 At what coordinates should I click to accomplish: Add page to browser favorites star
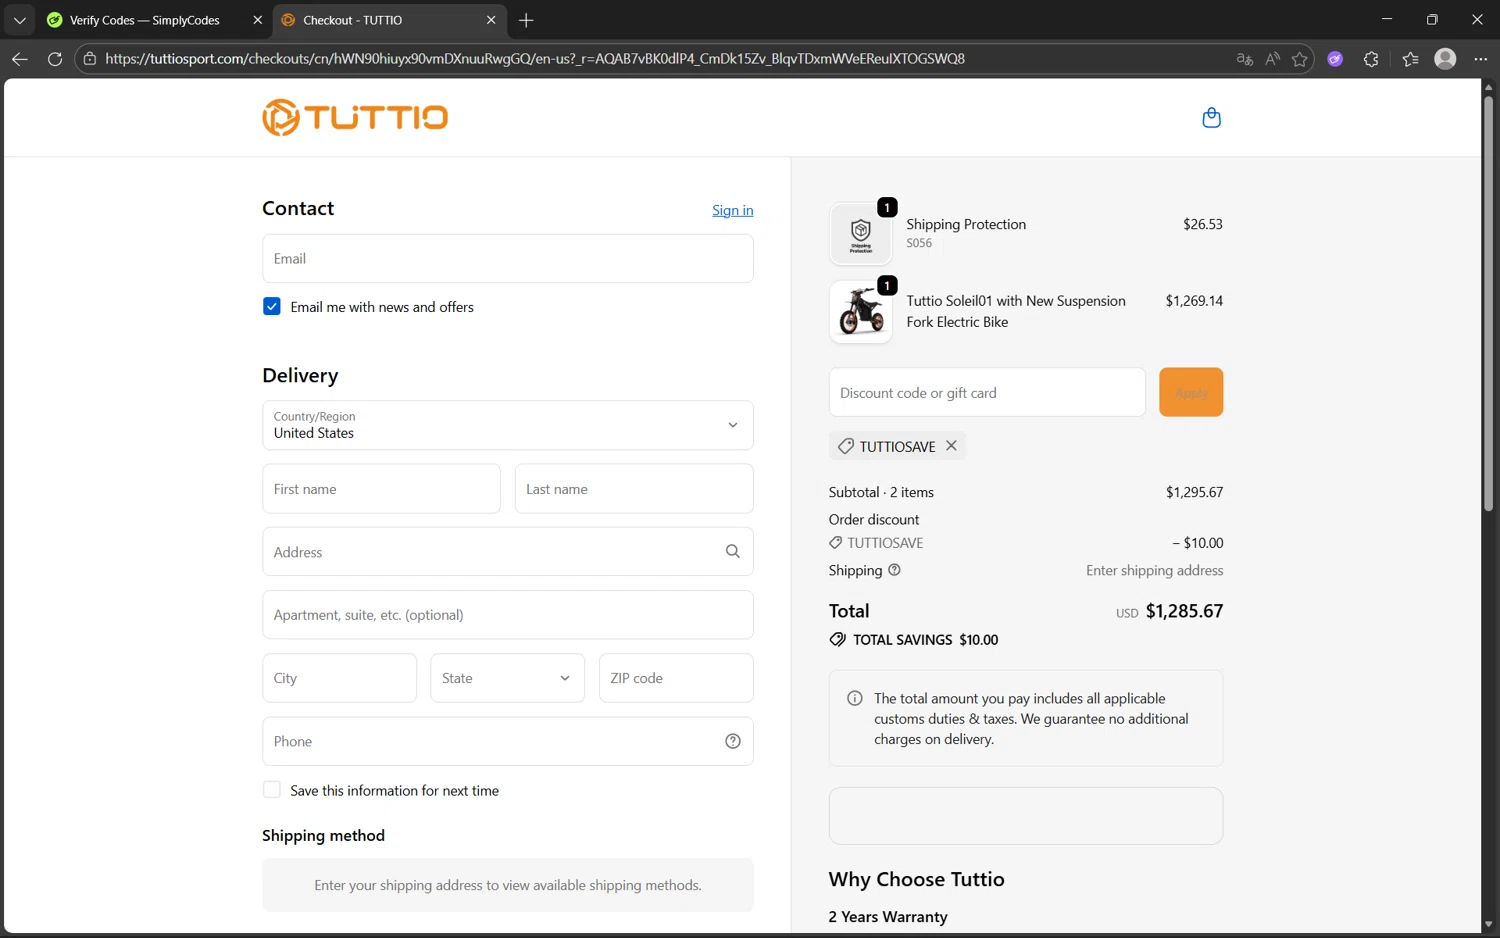pyautogui.click(x=1299, y=59)
